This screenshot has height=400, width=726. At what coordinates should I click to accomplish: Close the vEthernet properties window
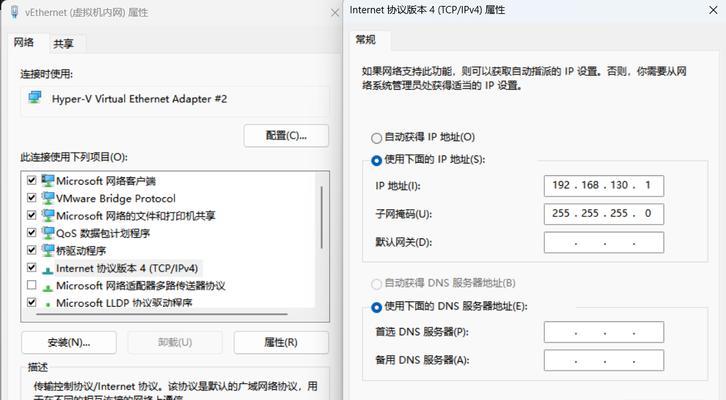pyautogui.click(x=335, y=13)
